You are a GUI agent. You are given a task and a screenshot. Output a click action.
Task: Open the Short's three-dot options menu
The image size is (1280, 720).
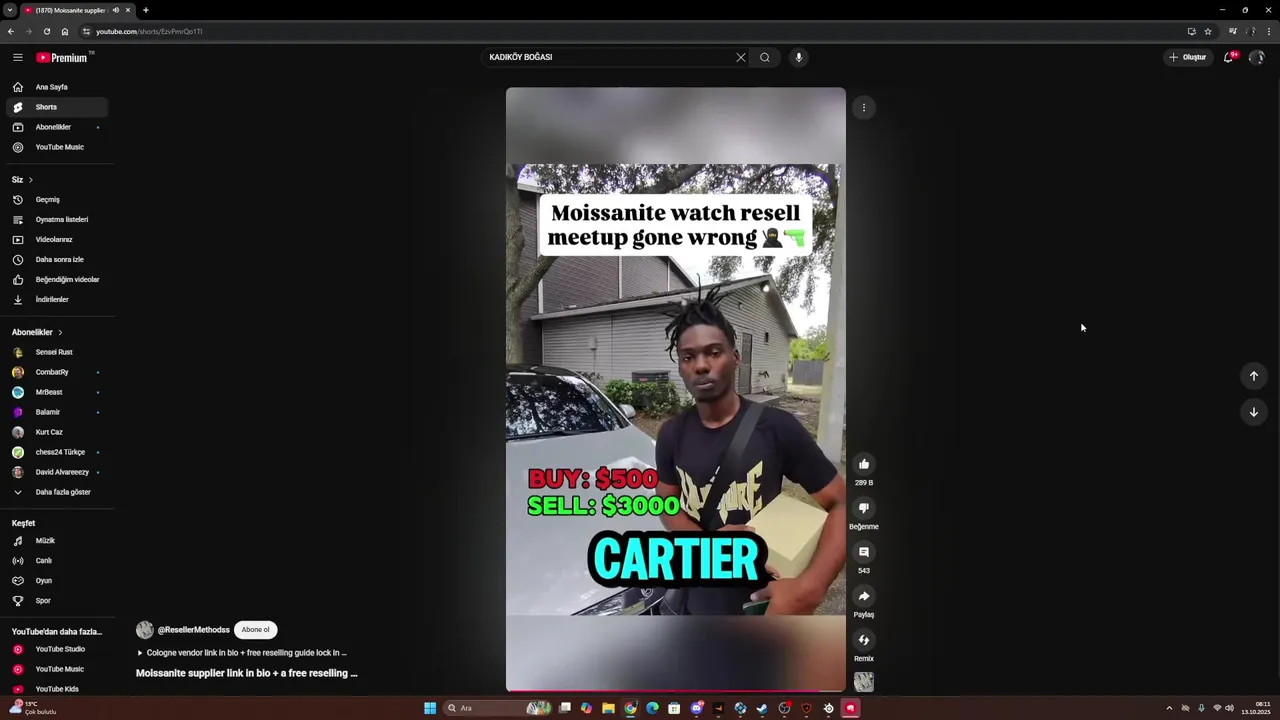pyautogui.click(x=864, y=108)
